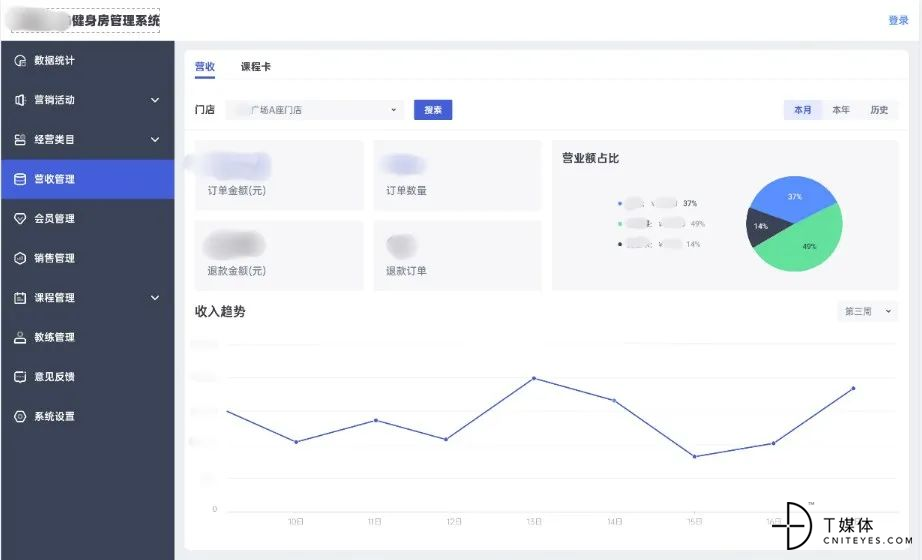
Task: Click the 营收管理 database icon
Action: (20, 179)
